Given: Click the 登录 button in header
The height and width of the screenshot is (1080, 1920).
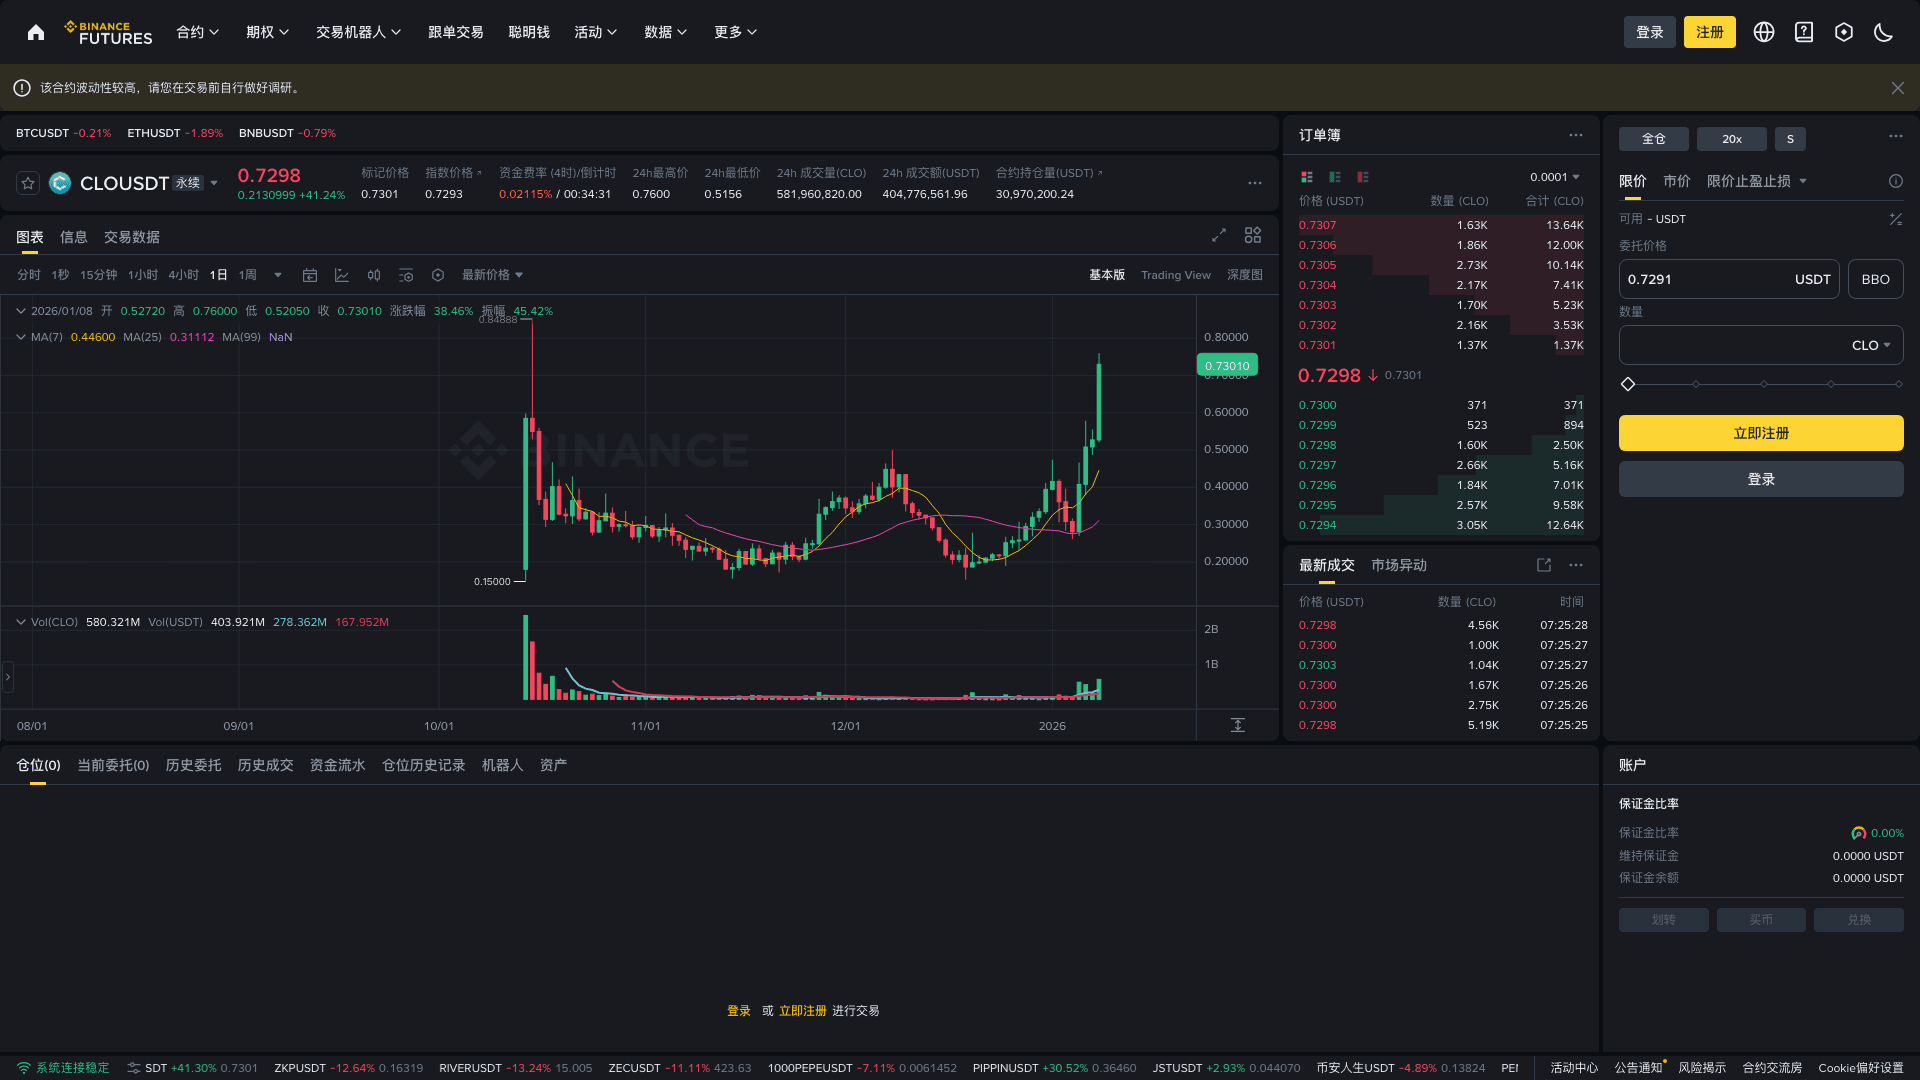Looking at the screenshot, I should pyautogui.click(x=1650, y=32).
